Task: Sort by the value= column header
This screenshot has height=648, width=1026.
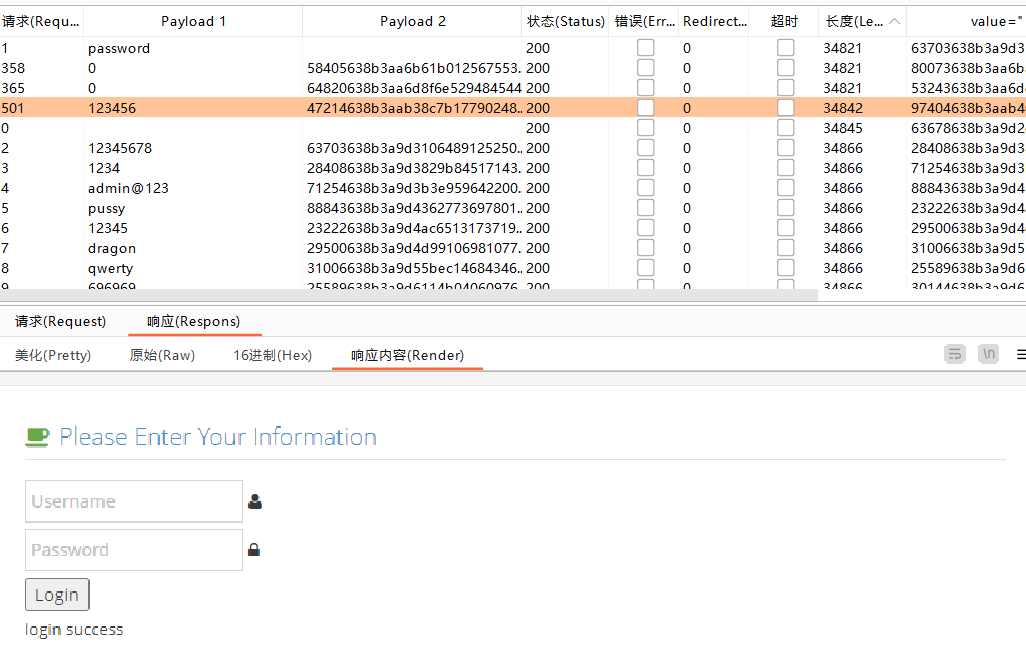Action: [967, 22]
